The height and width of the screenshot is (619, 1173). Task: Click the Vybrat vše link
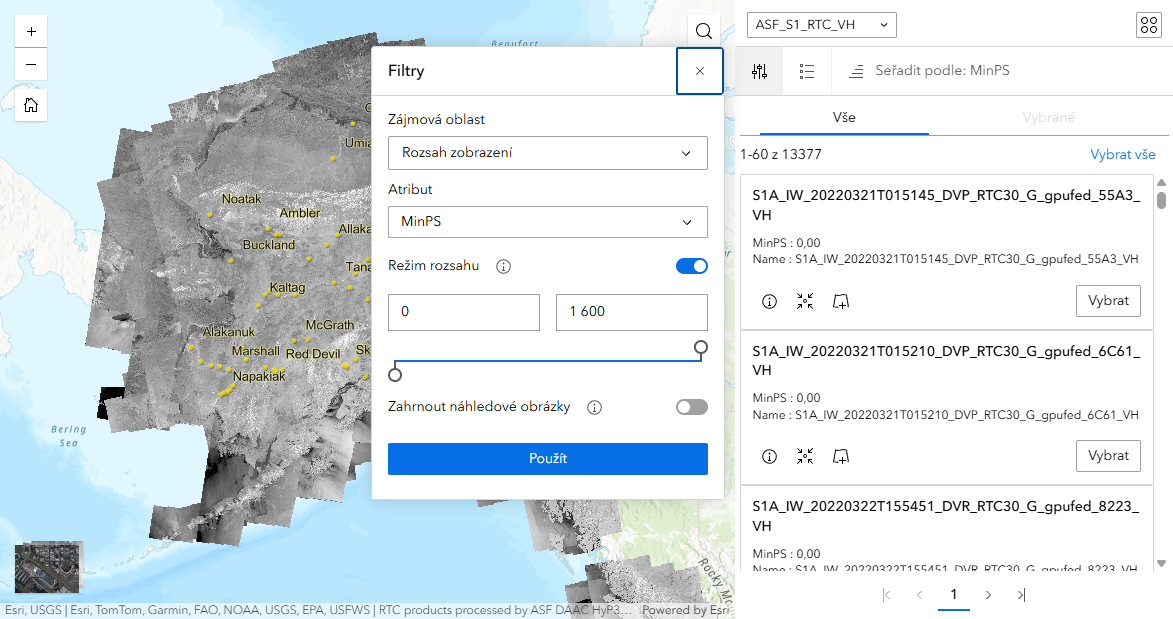1122,154
